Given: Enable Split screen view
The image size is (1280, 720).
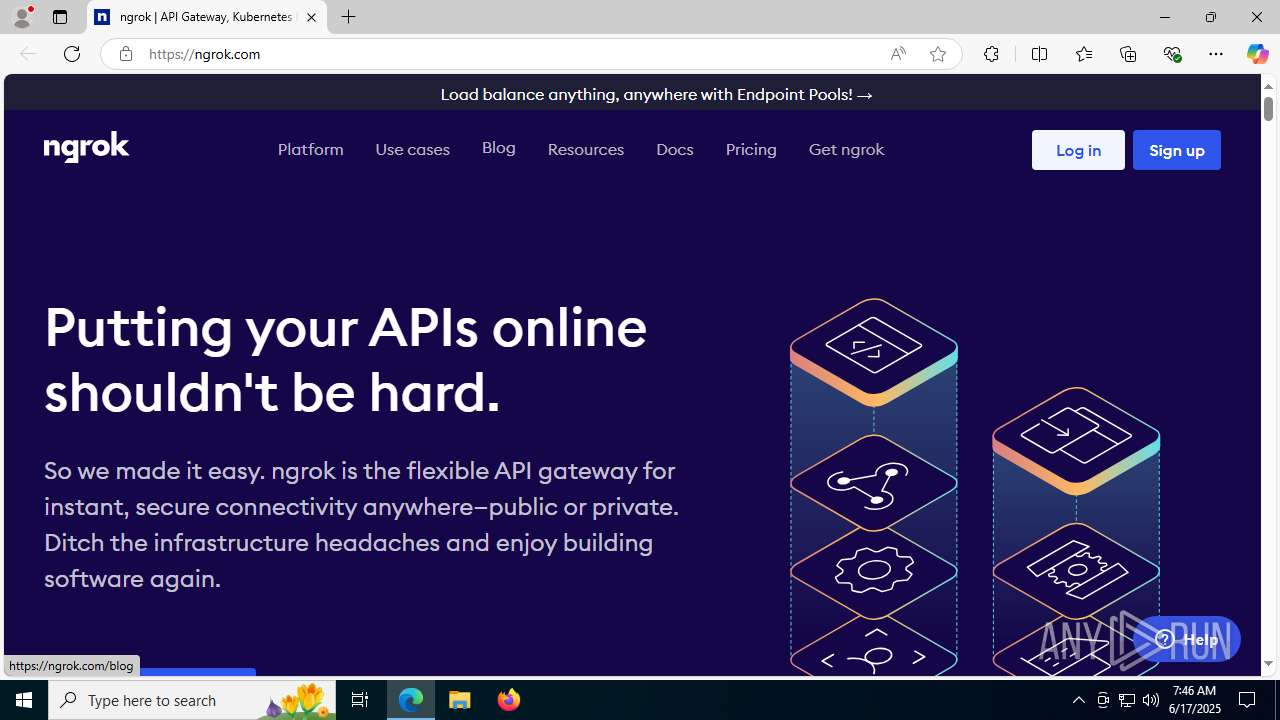Looking at the screenshot, I should [1040, 54].
